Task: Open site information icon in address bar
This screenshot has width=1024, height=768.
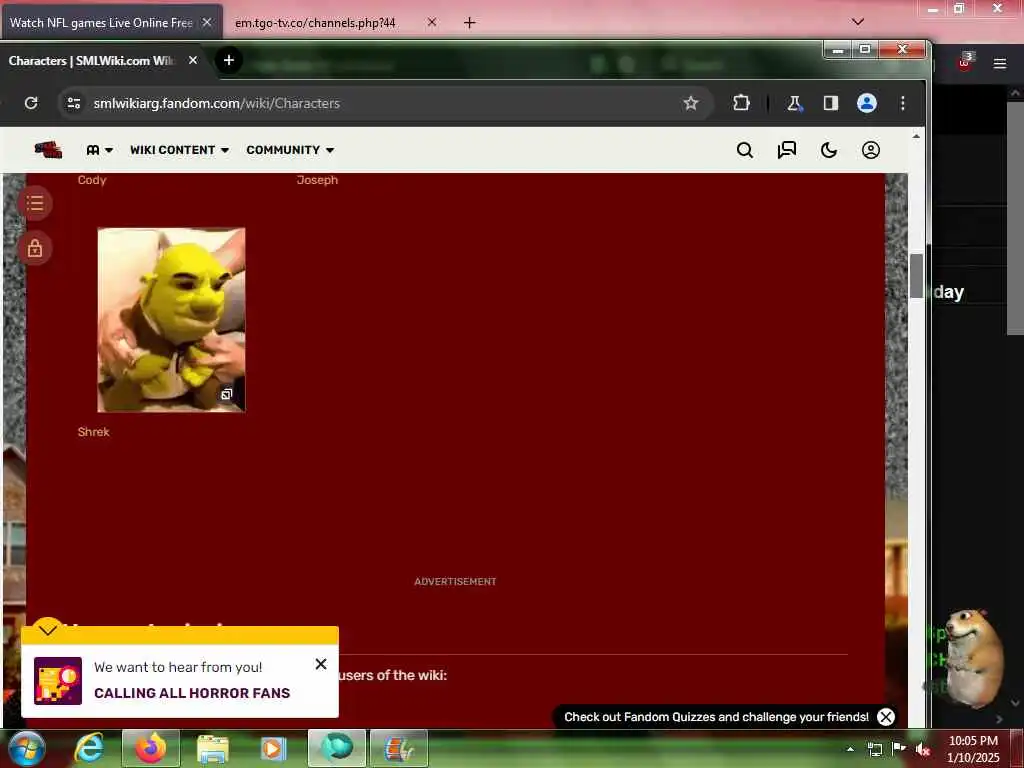Action: tap(74, 103)
